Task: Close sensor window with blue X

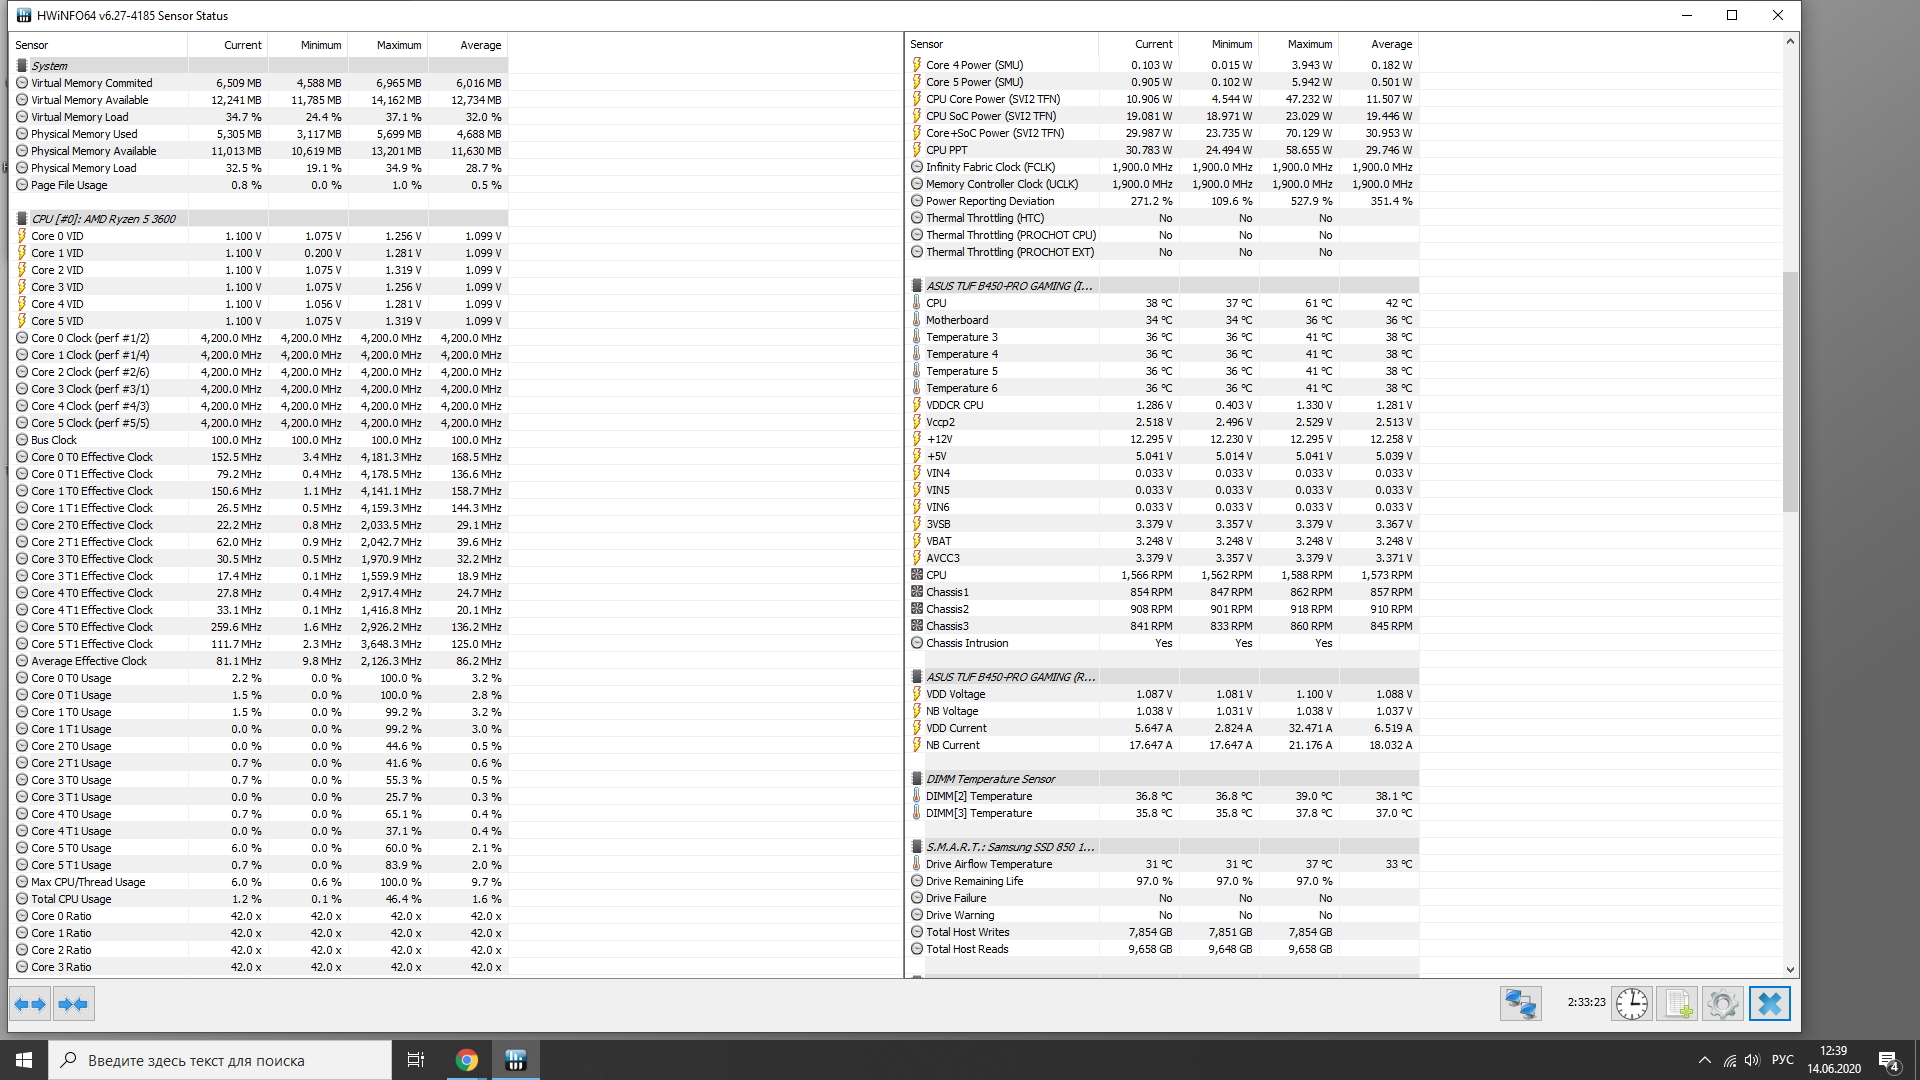Action: tap(1769, 1004)
